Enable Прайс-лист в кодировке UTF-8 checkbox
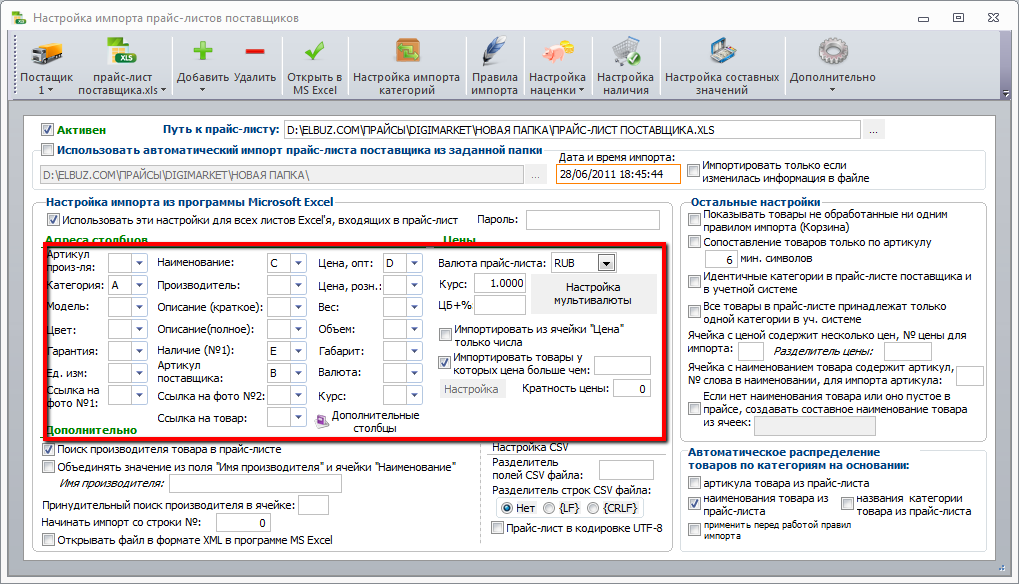1019x584 pixels. 498,527
